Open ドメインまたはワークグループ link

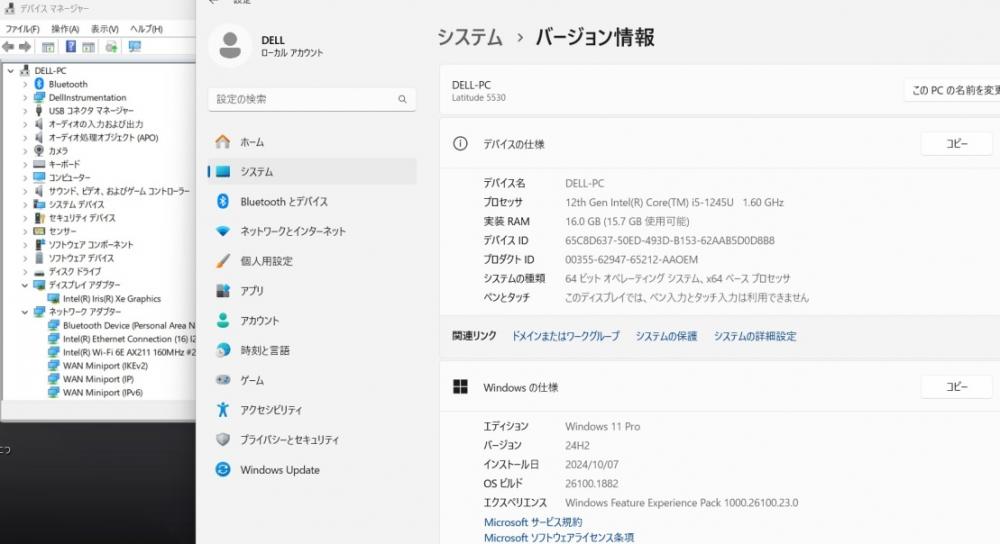[566, 336]
